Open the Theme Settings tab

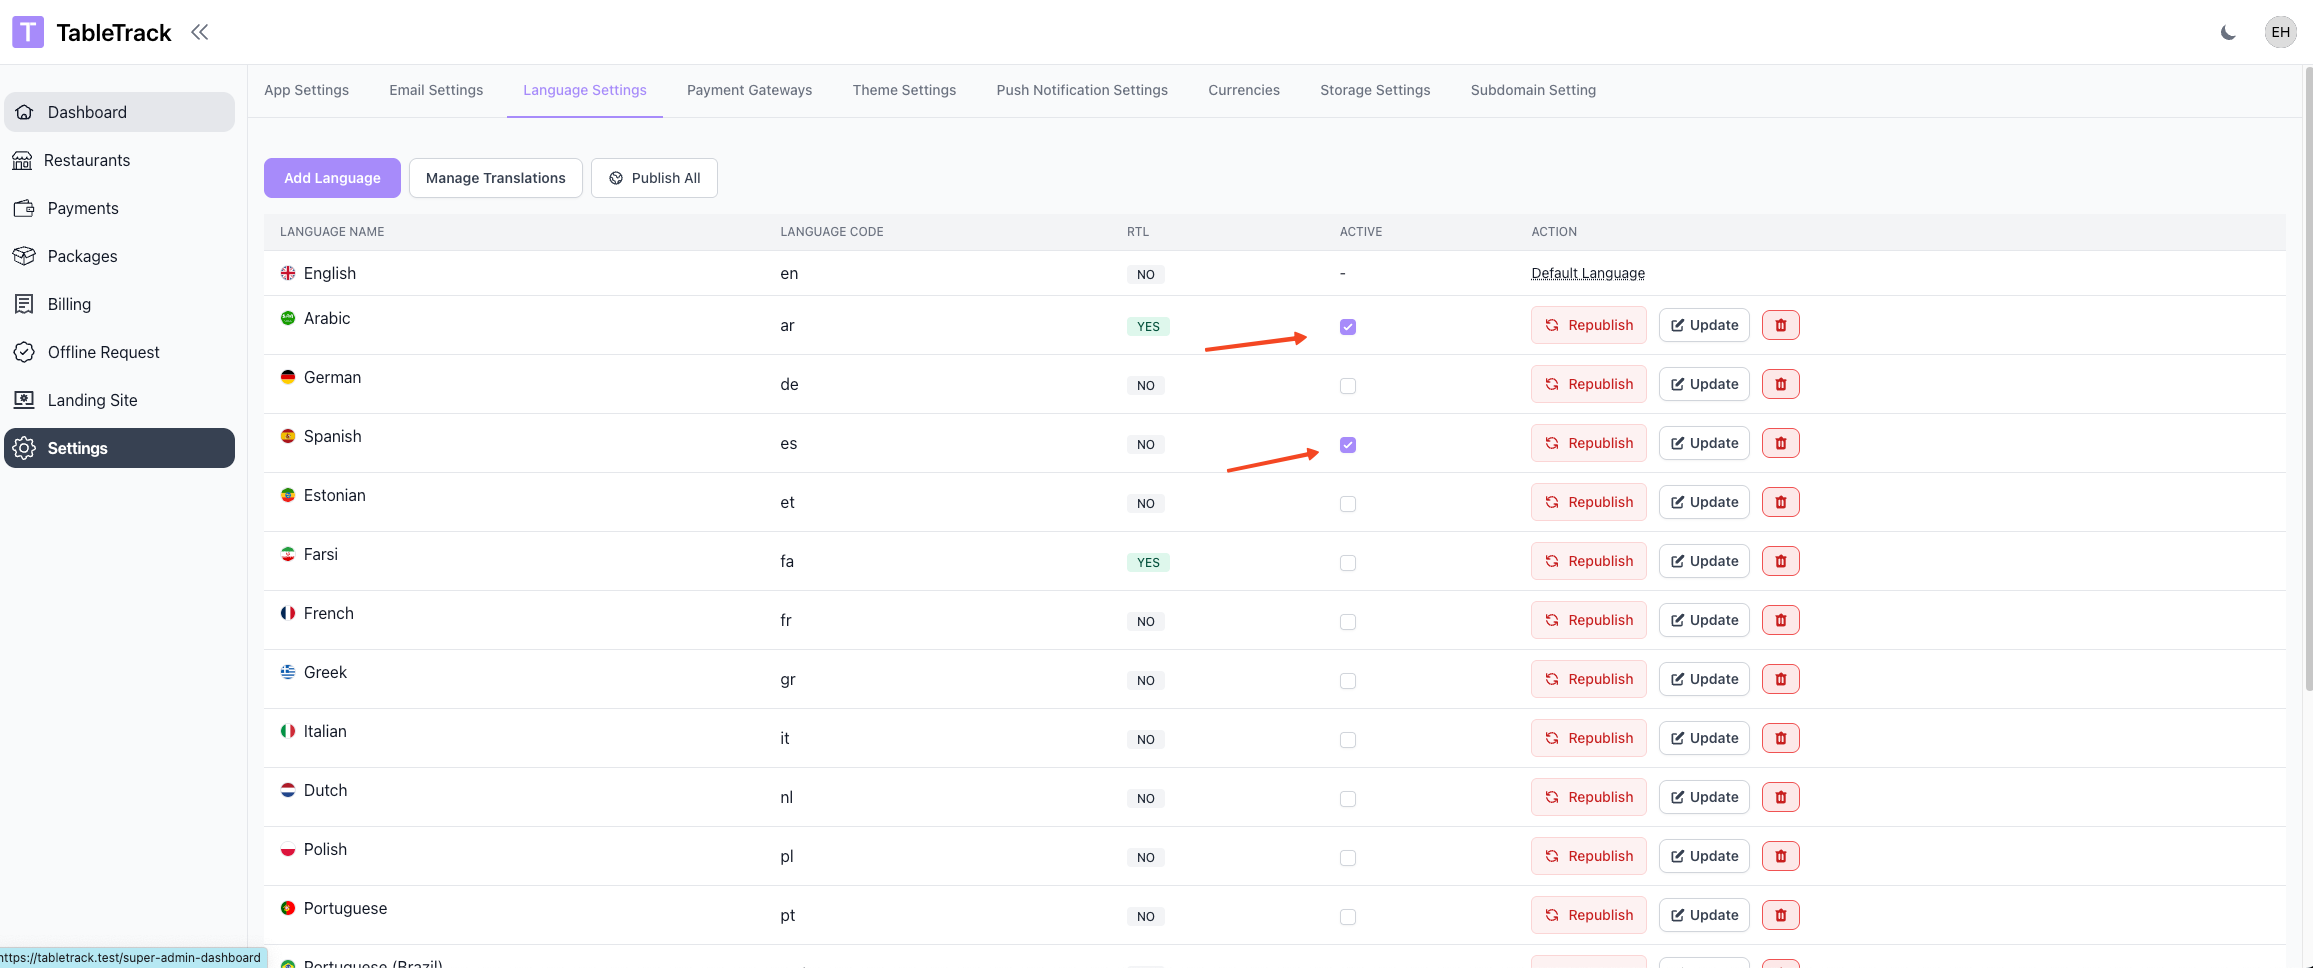[x=904, y=90]
